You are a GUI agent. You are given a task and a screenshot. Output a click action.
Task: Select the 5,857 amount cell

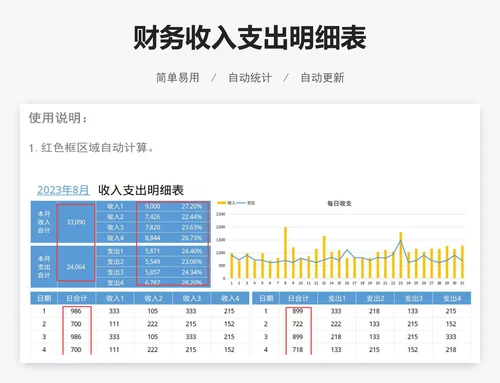pos(152,272)
